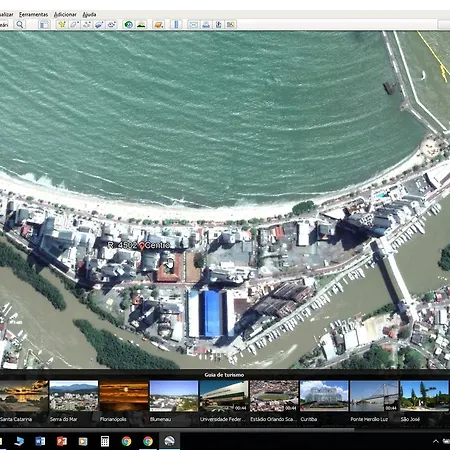Image resolution: width=450 pixels, height=450 pixels.
Task: Open the planet switcher (Saturn) dropdown
Action: pos(158,25)
